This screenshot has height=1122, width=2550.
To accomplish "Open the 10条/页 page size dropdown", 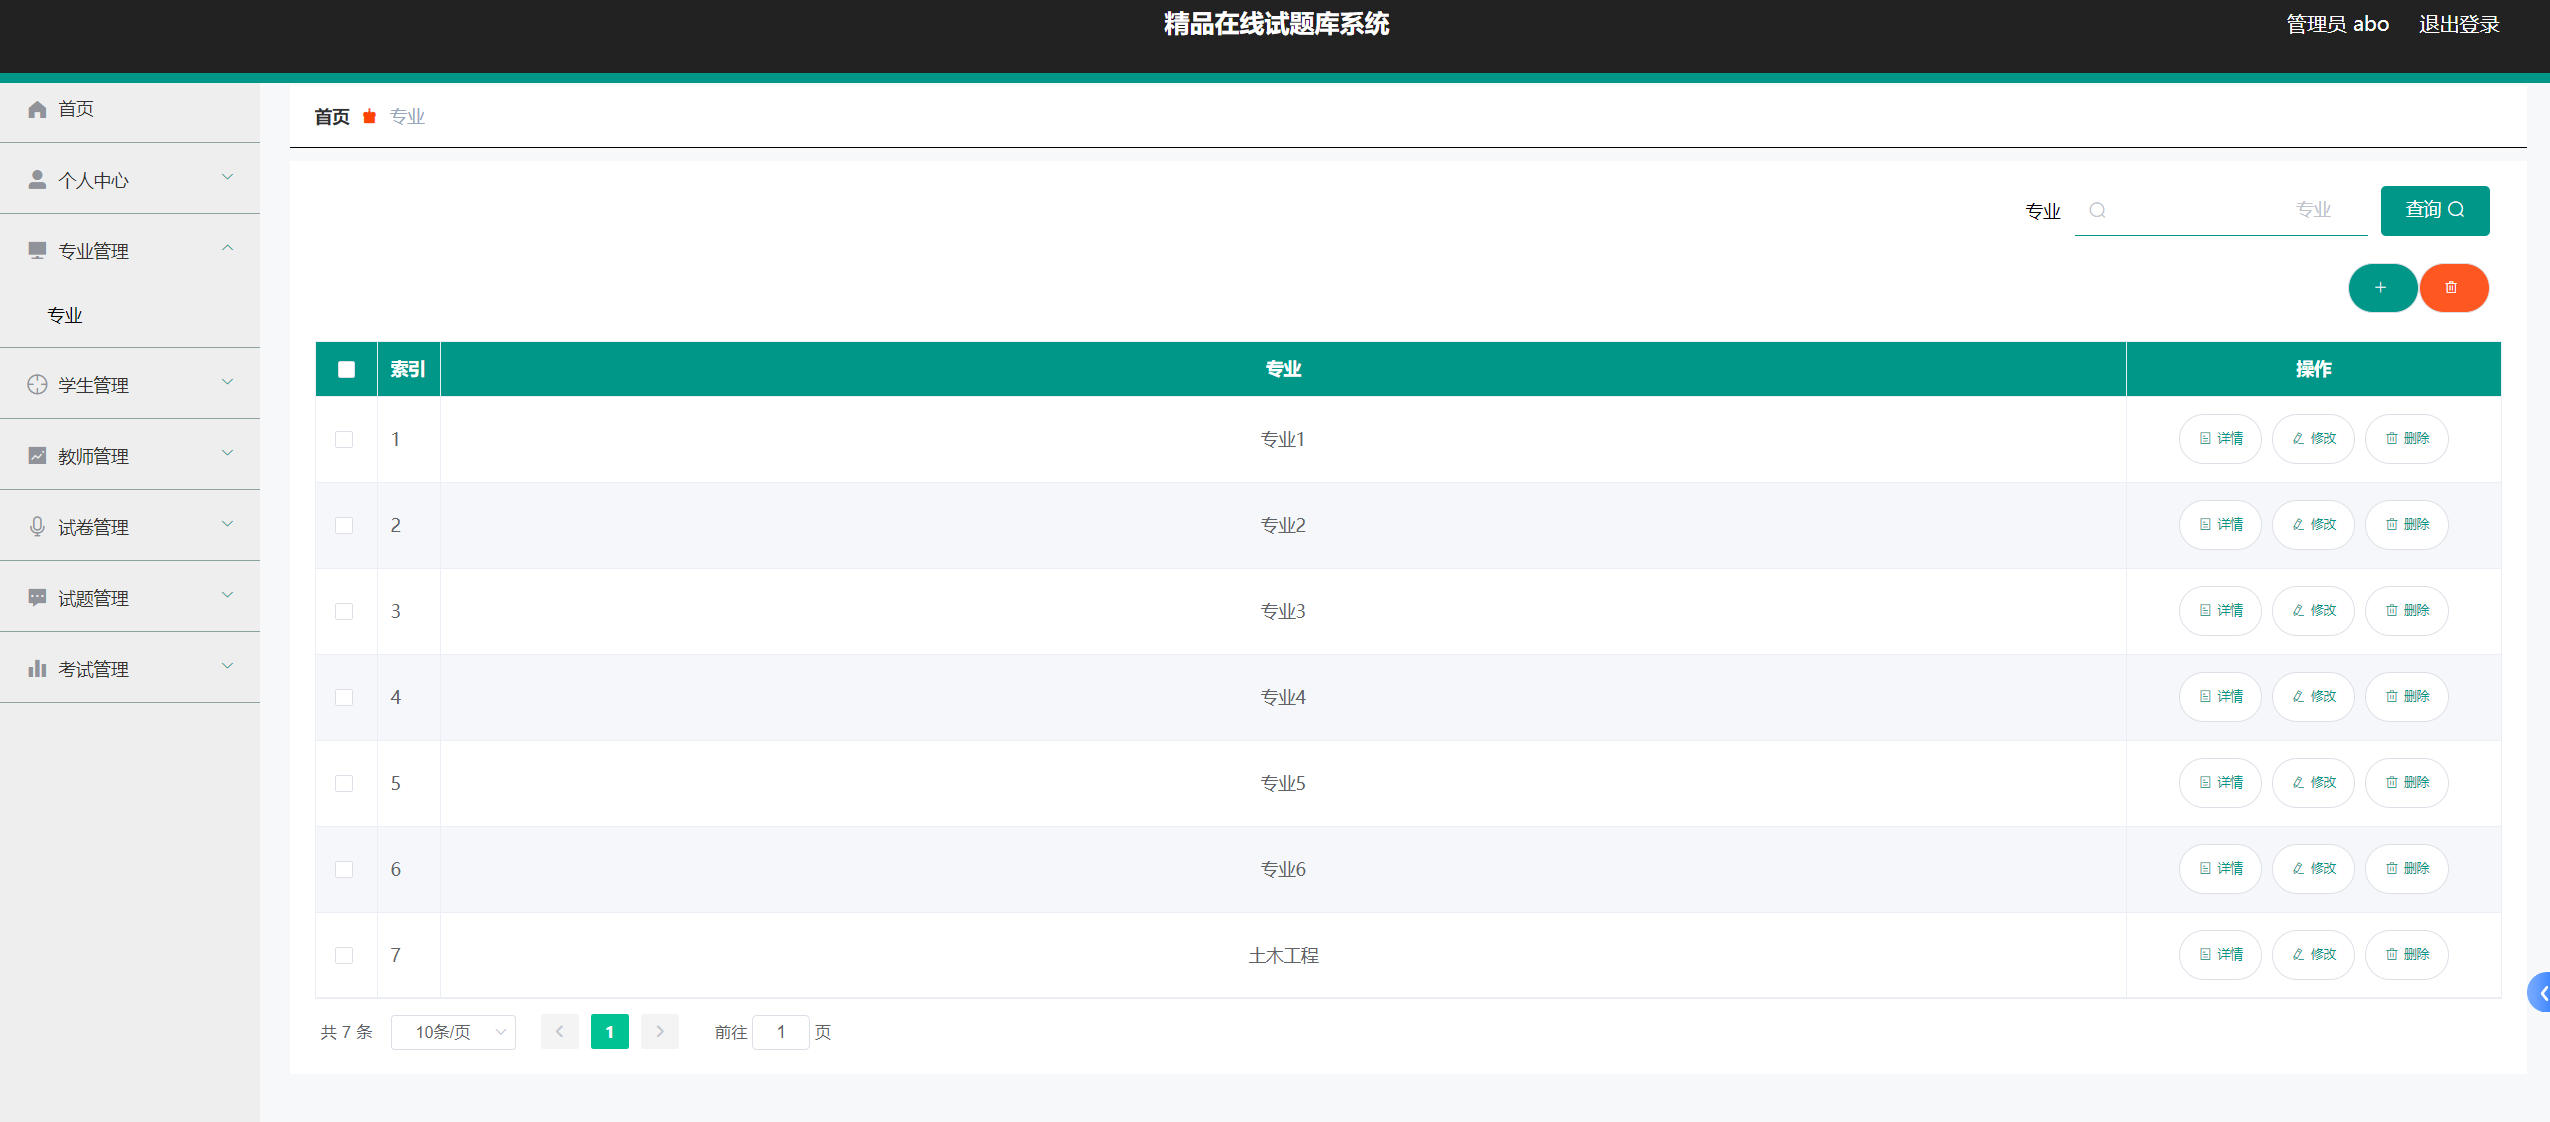I will pos(453,1032).
